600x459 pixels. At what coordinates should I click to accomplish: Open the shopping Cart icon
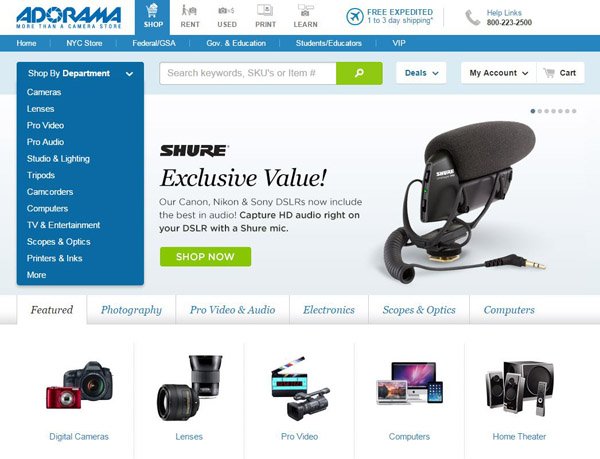(x=549, y=73)
